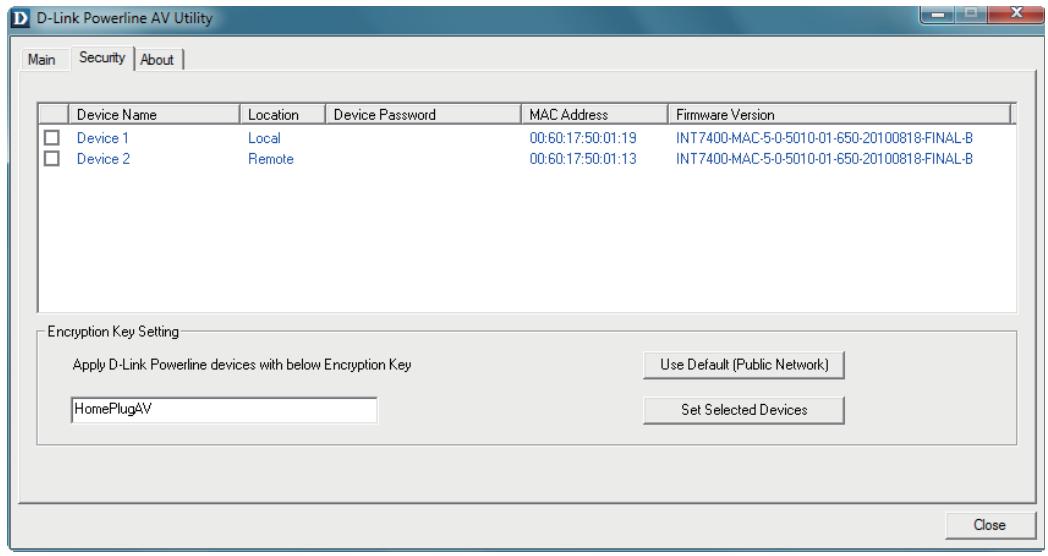Click the Location column header

(x=282, y=114)
